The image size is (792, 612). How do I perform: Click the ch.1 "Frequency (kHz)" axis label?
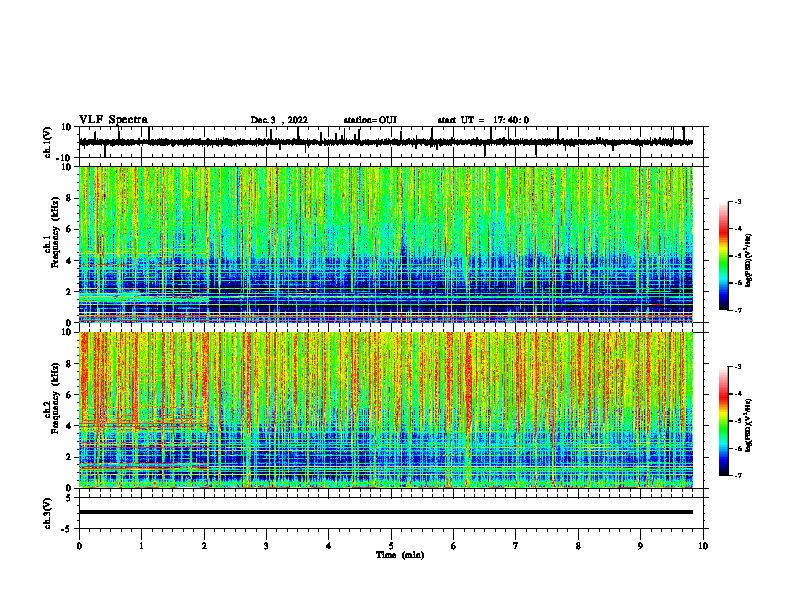point(56,232)
